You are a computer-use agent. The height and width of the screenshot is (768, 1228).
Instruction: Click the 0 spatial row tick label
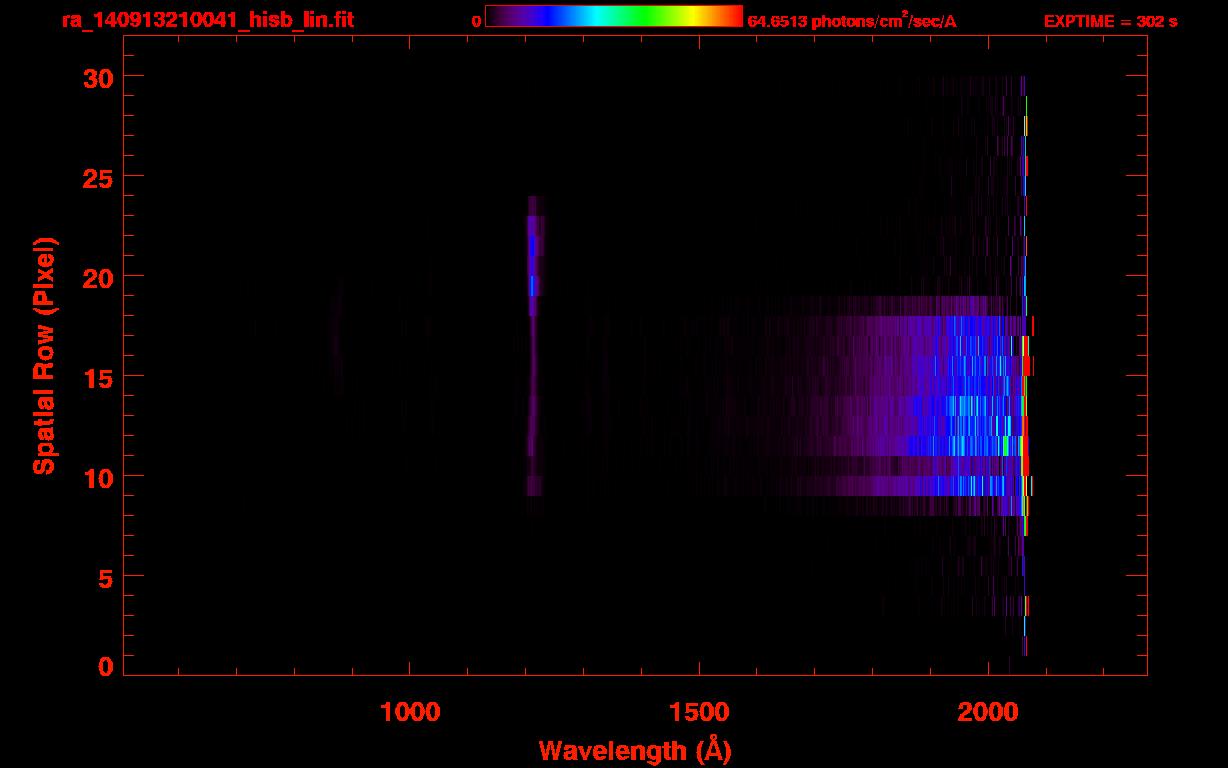[x=106, y=666]
